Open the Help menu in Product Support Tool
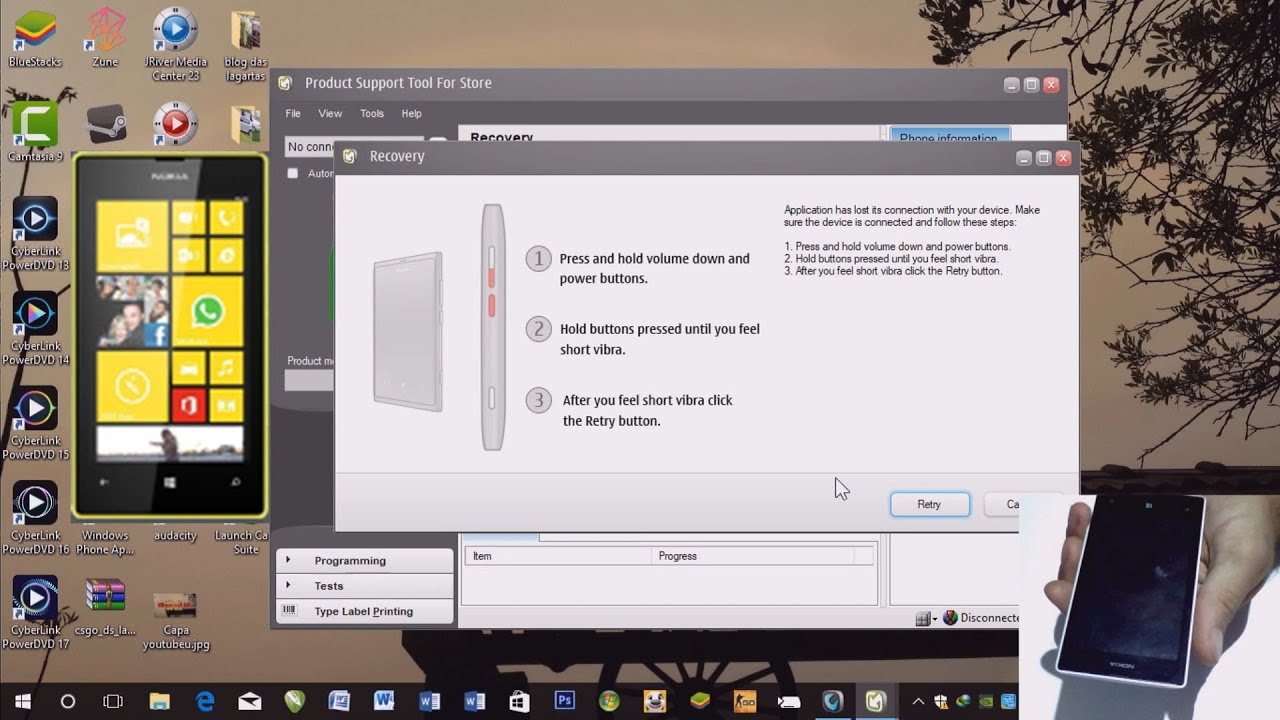The height and width of the screenshot is (720, 1280). [x=412, y=113]
